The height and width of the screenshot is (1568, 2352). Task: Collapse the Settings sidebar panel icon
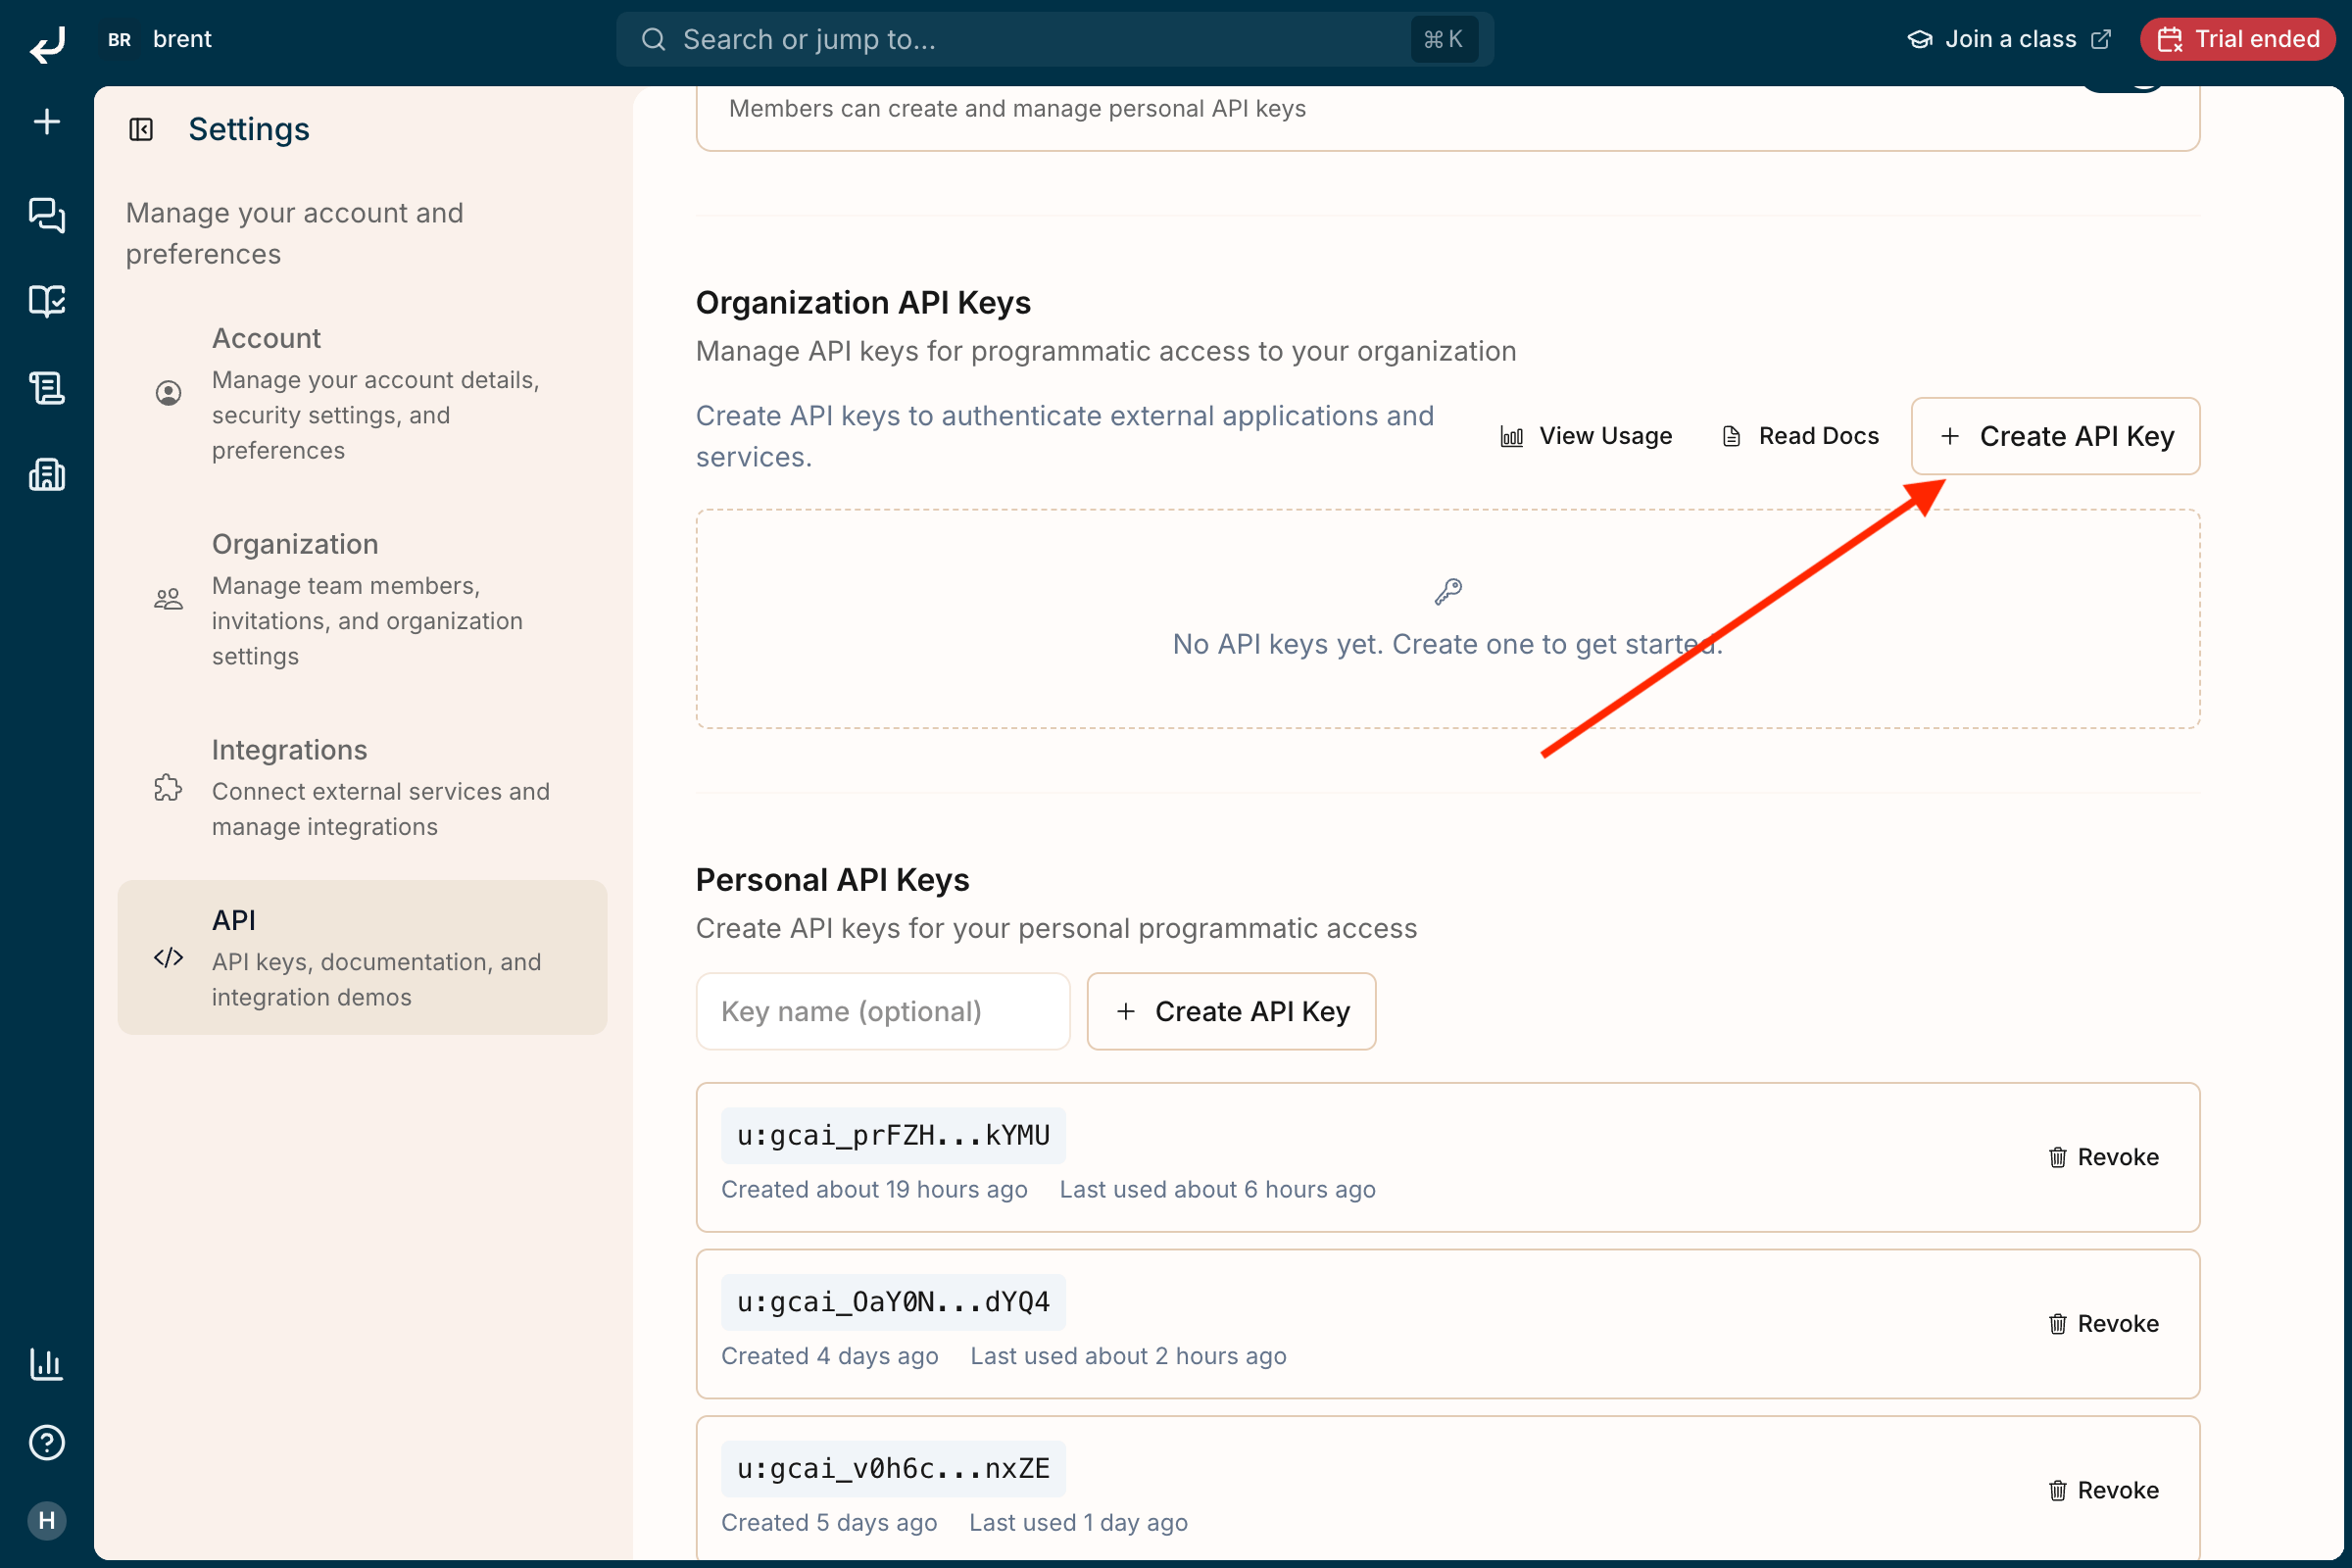[141, 129]
